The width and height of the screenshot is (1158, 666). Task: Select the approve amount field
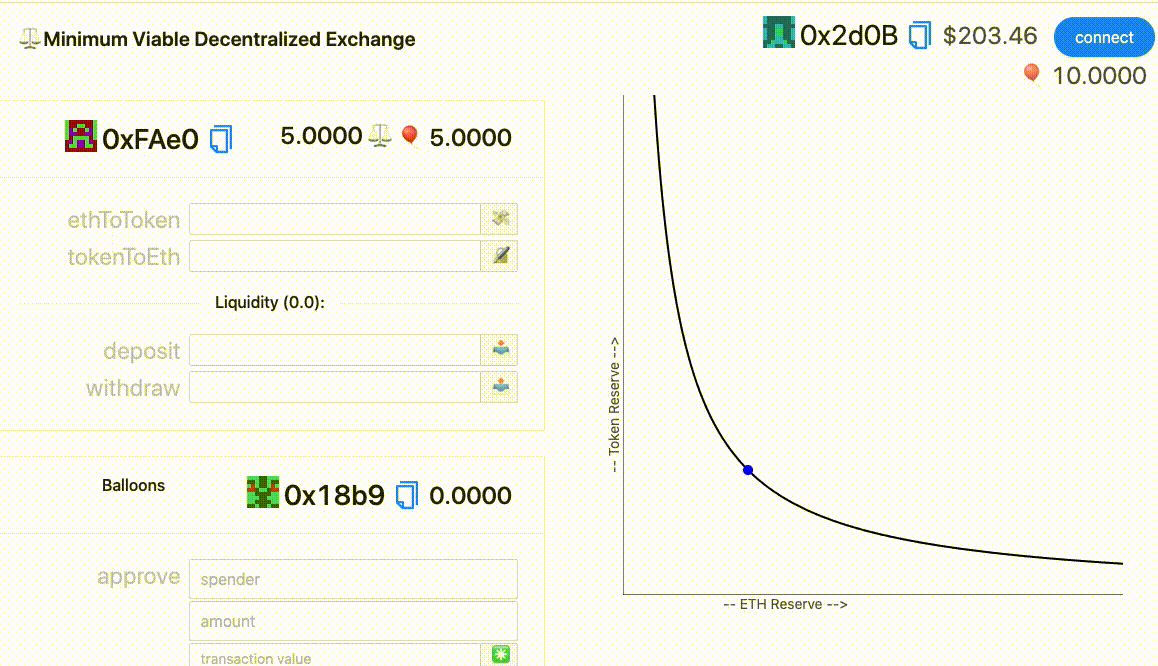coord(353,621)
